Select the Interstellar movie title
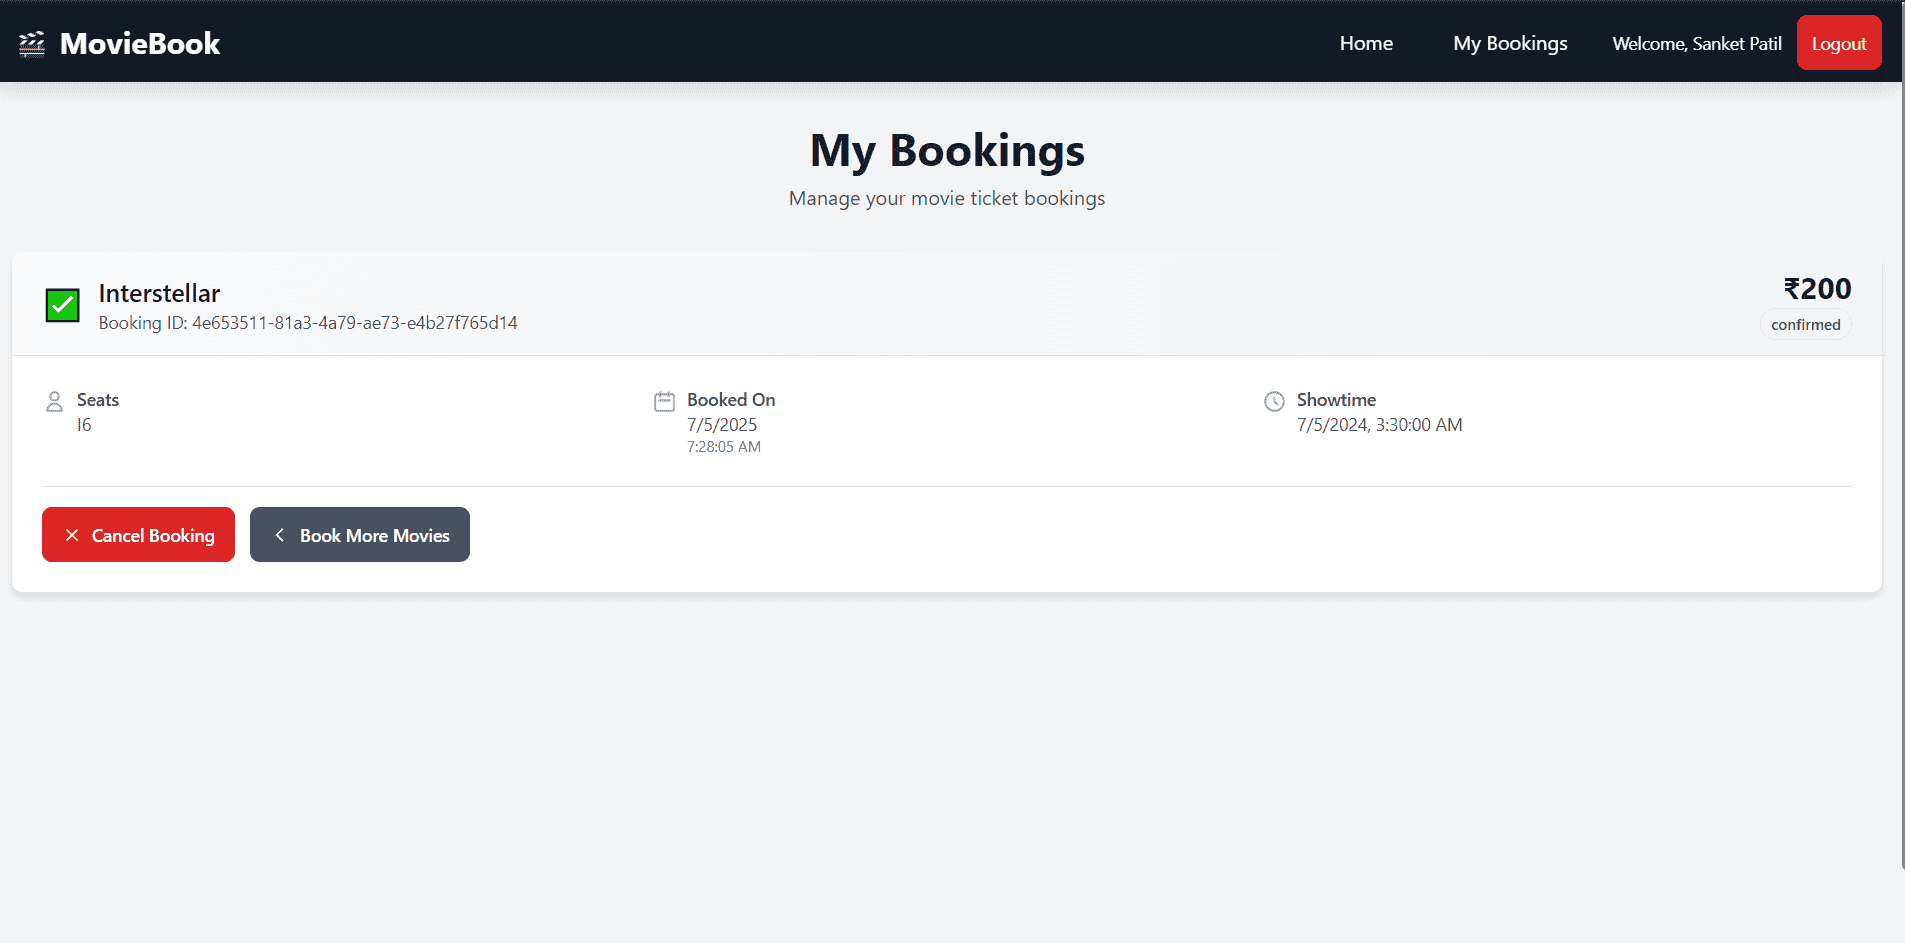This screenshot has height=943, width=1905. point(159,293)
